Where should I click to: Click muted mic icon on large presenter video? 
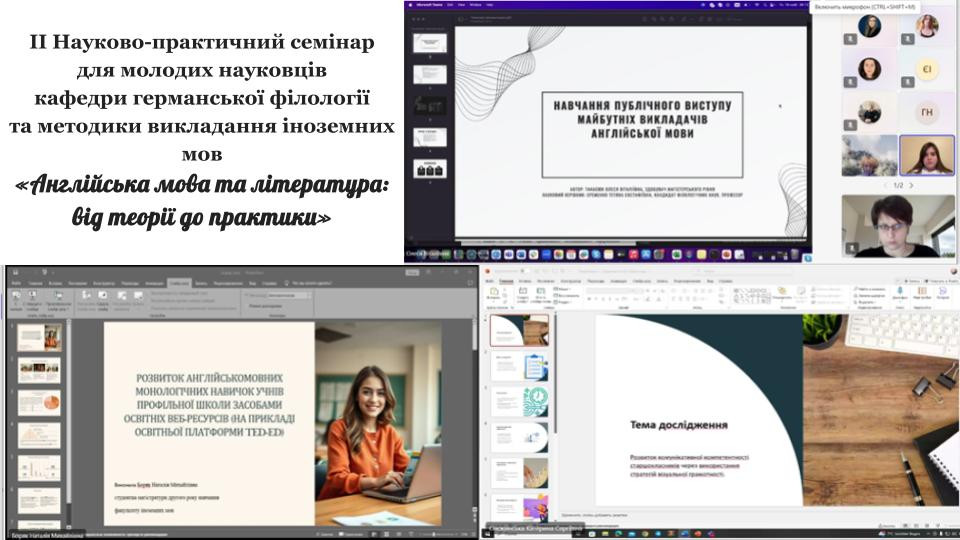click(x=851, y=247)
